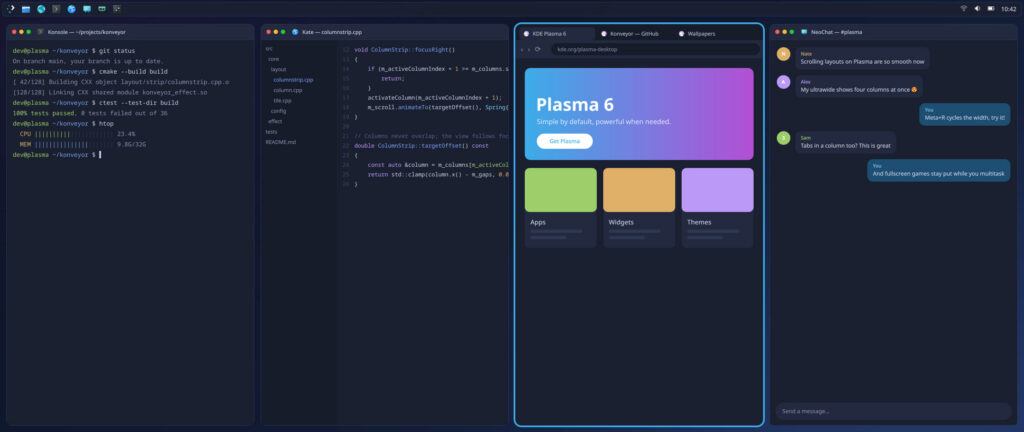Click the Themes card label
The image size is (1024, 432).
click(699, 222)
